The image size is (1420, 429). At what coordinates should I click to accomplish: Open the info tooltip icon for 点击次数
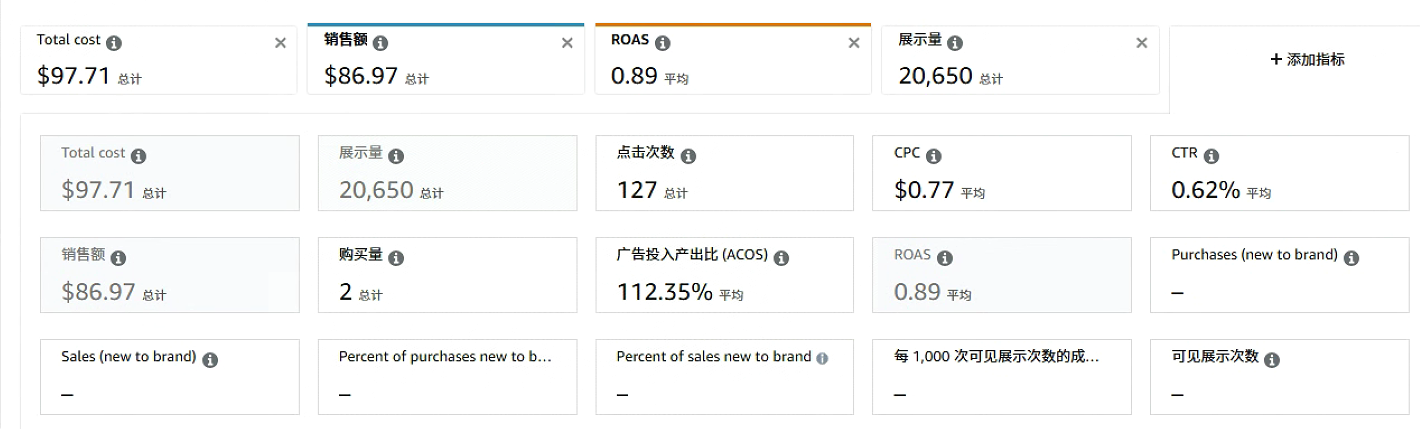(x=688, y=156)
